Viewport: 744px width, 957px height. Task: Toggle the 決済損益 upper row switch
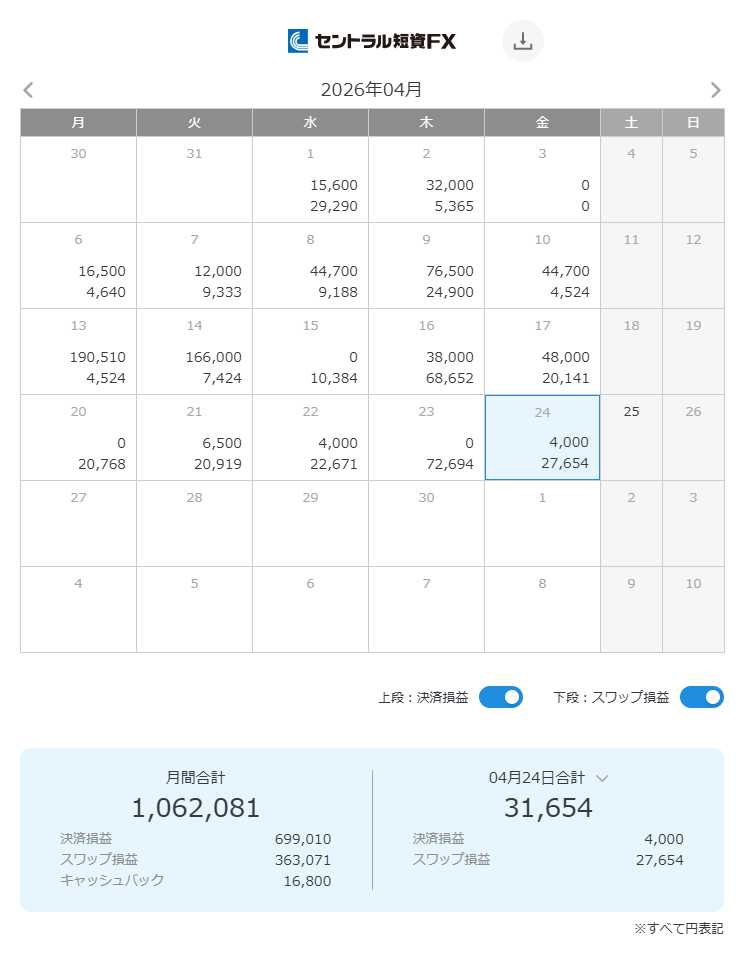pyautogui.click(x=501, y=697)
